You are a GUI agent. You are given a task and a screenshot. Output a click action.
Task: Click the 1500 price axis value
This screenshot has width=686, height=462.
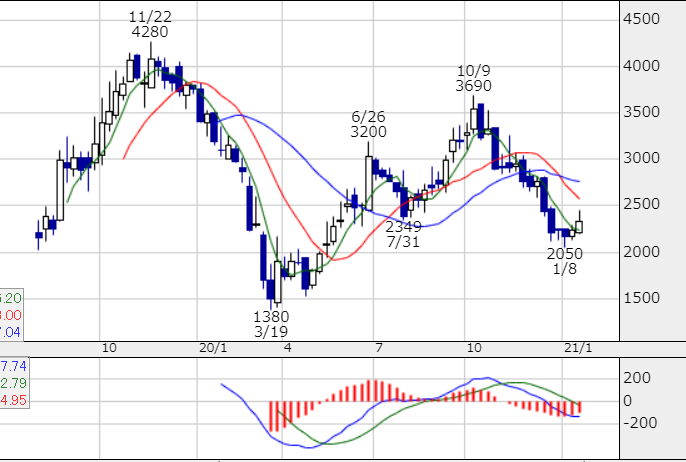(x=641, y=298)
